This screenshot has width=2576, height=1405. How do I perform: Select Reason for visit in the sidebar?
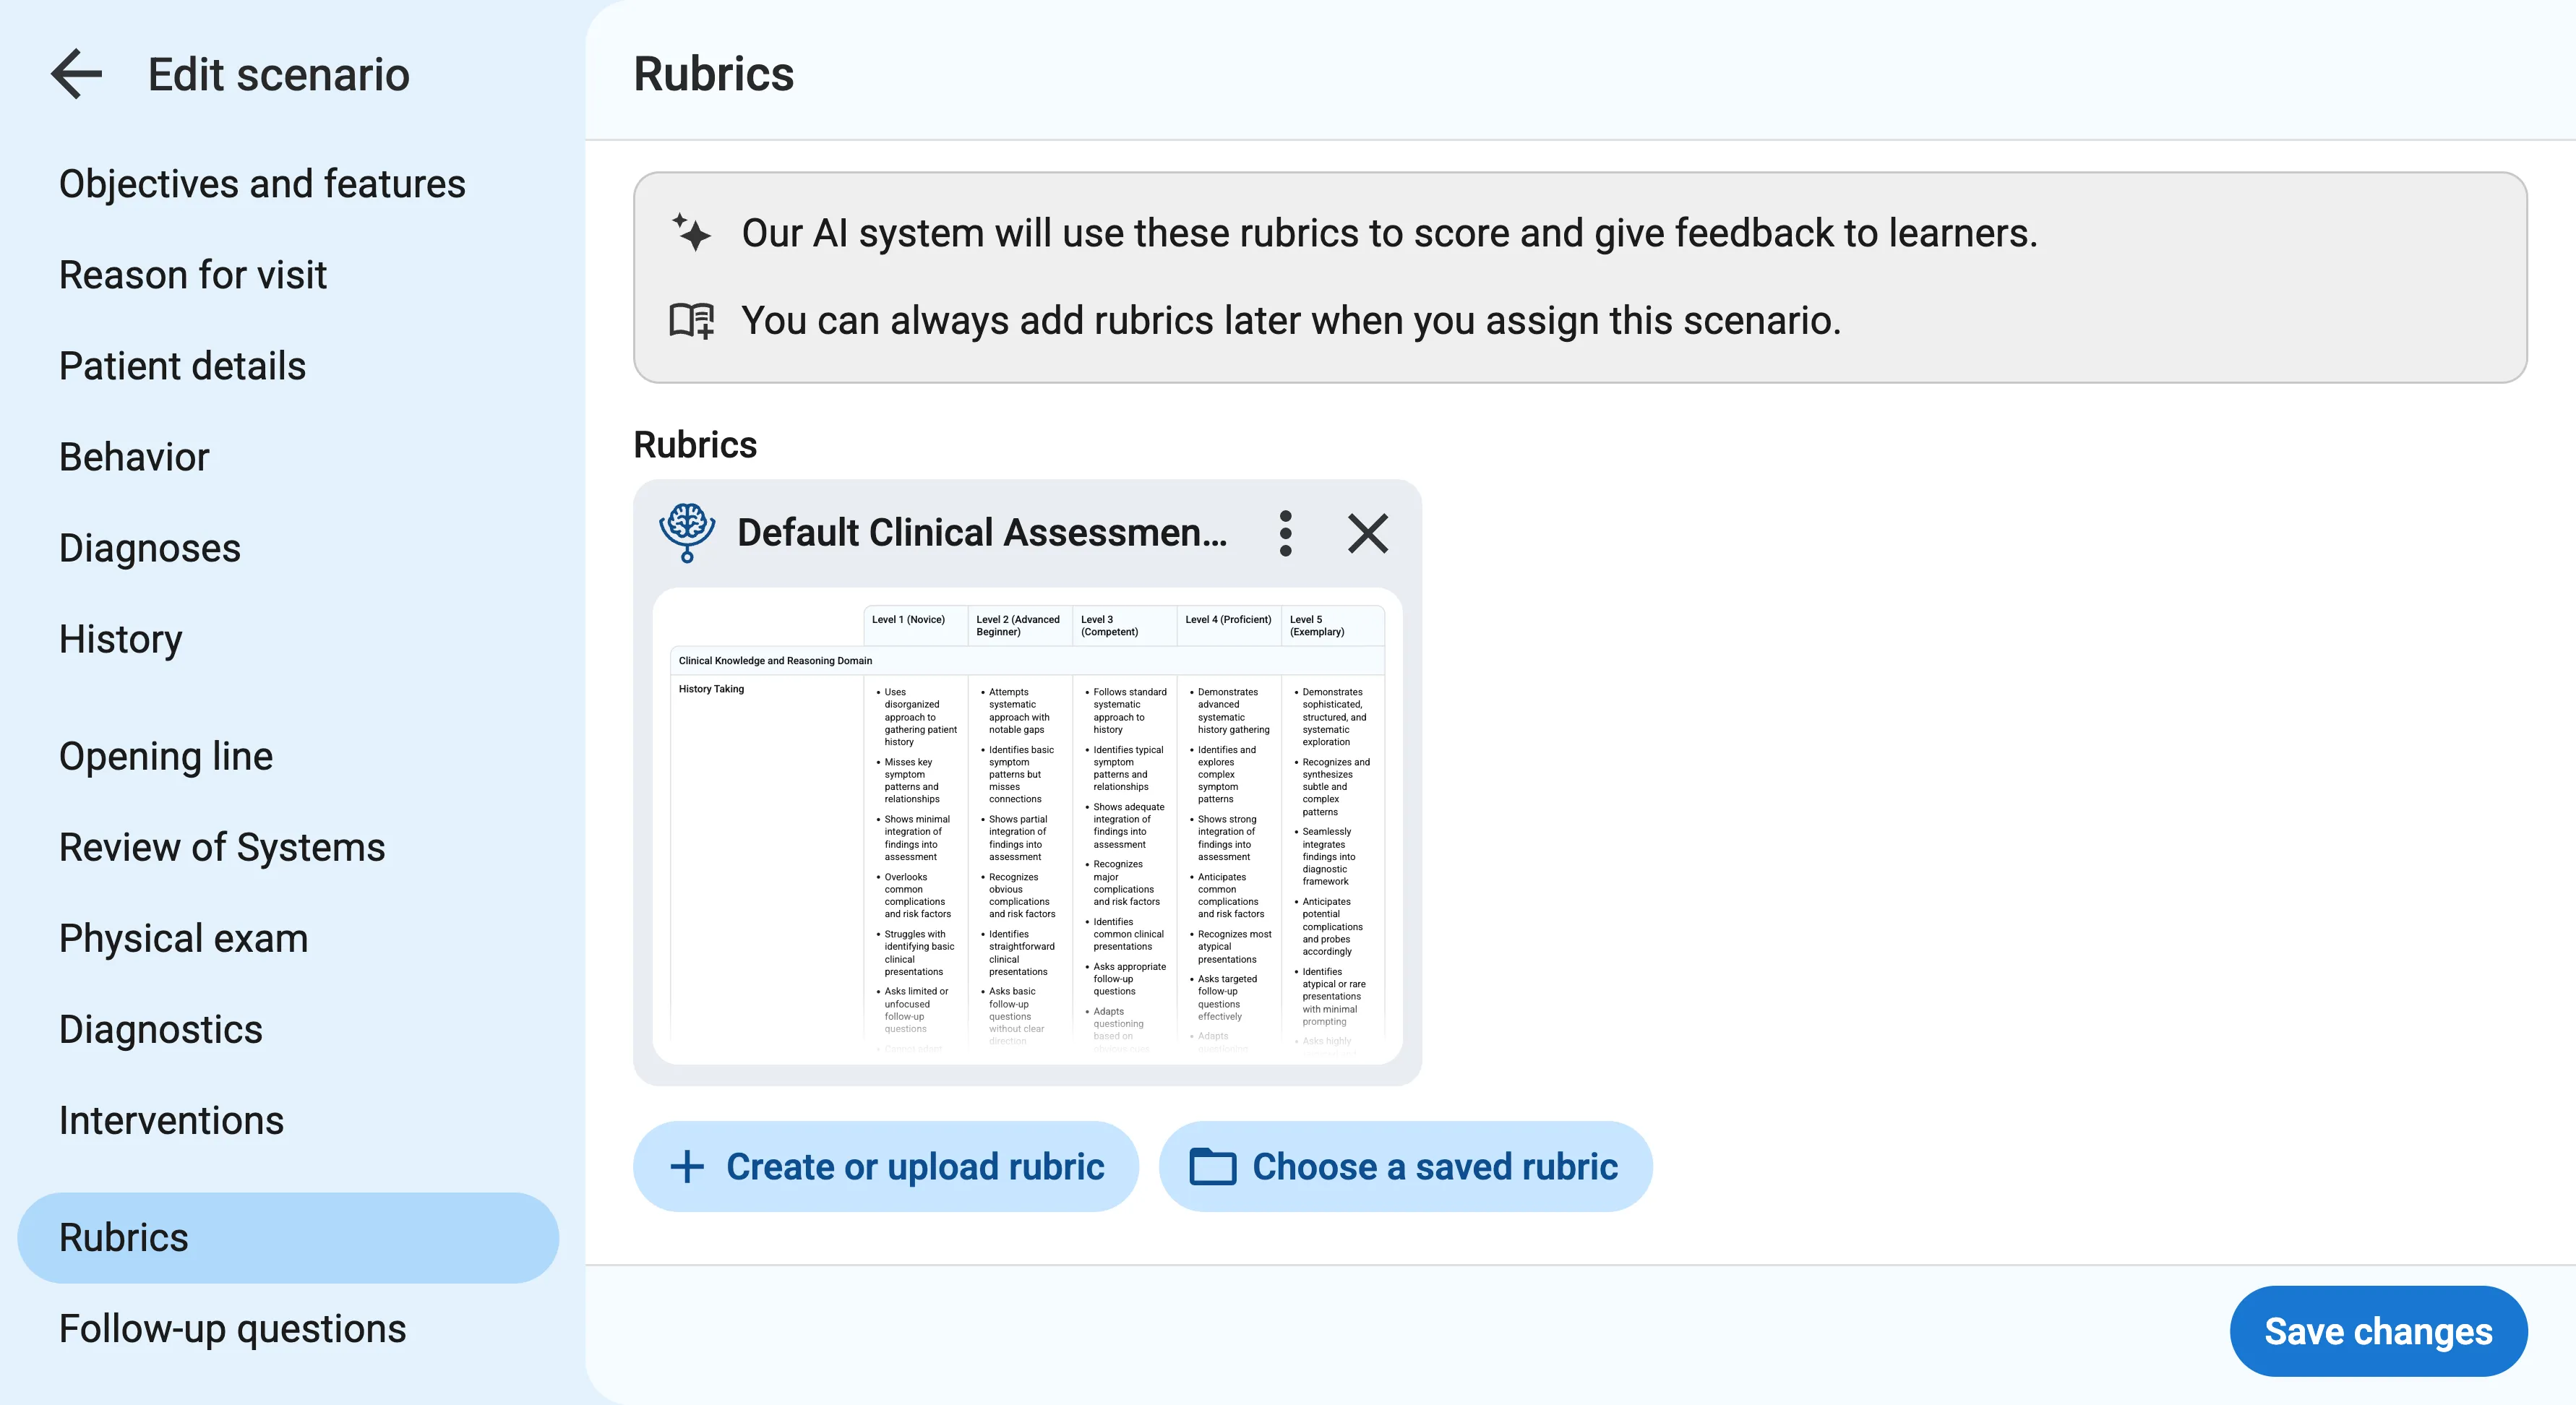coord(193,274)
